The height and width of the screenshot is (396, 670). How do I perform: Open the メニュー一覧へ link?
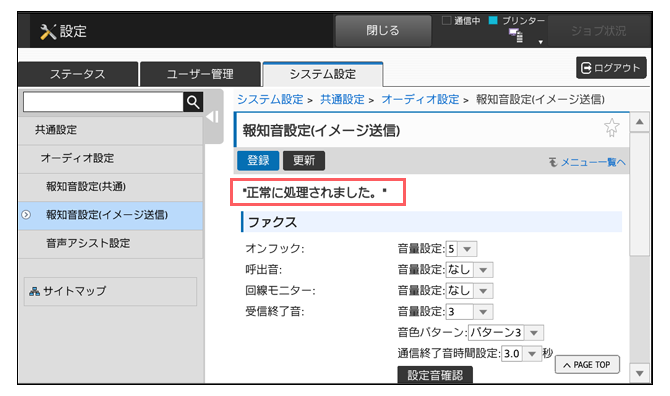[593, 162]
